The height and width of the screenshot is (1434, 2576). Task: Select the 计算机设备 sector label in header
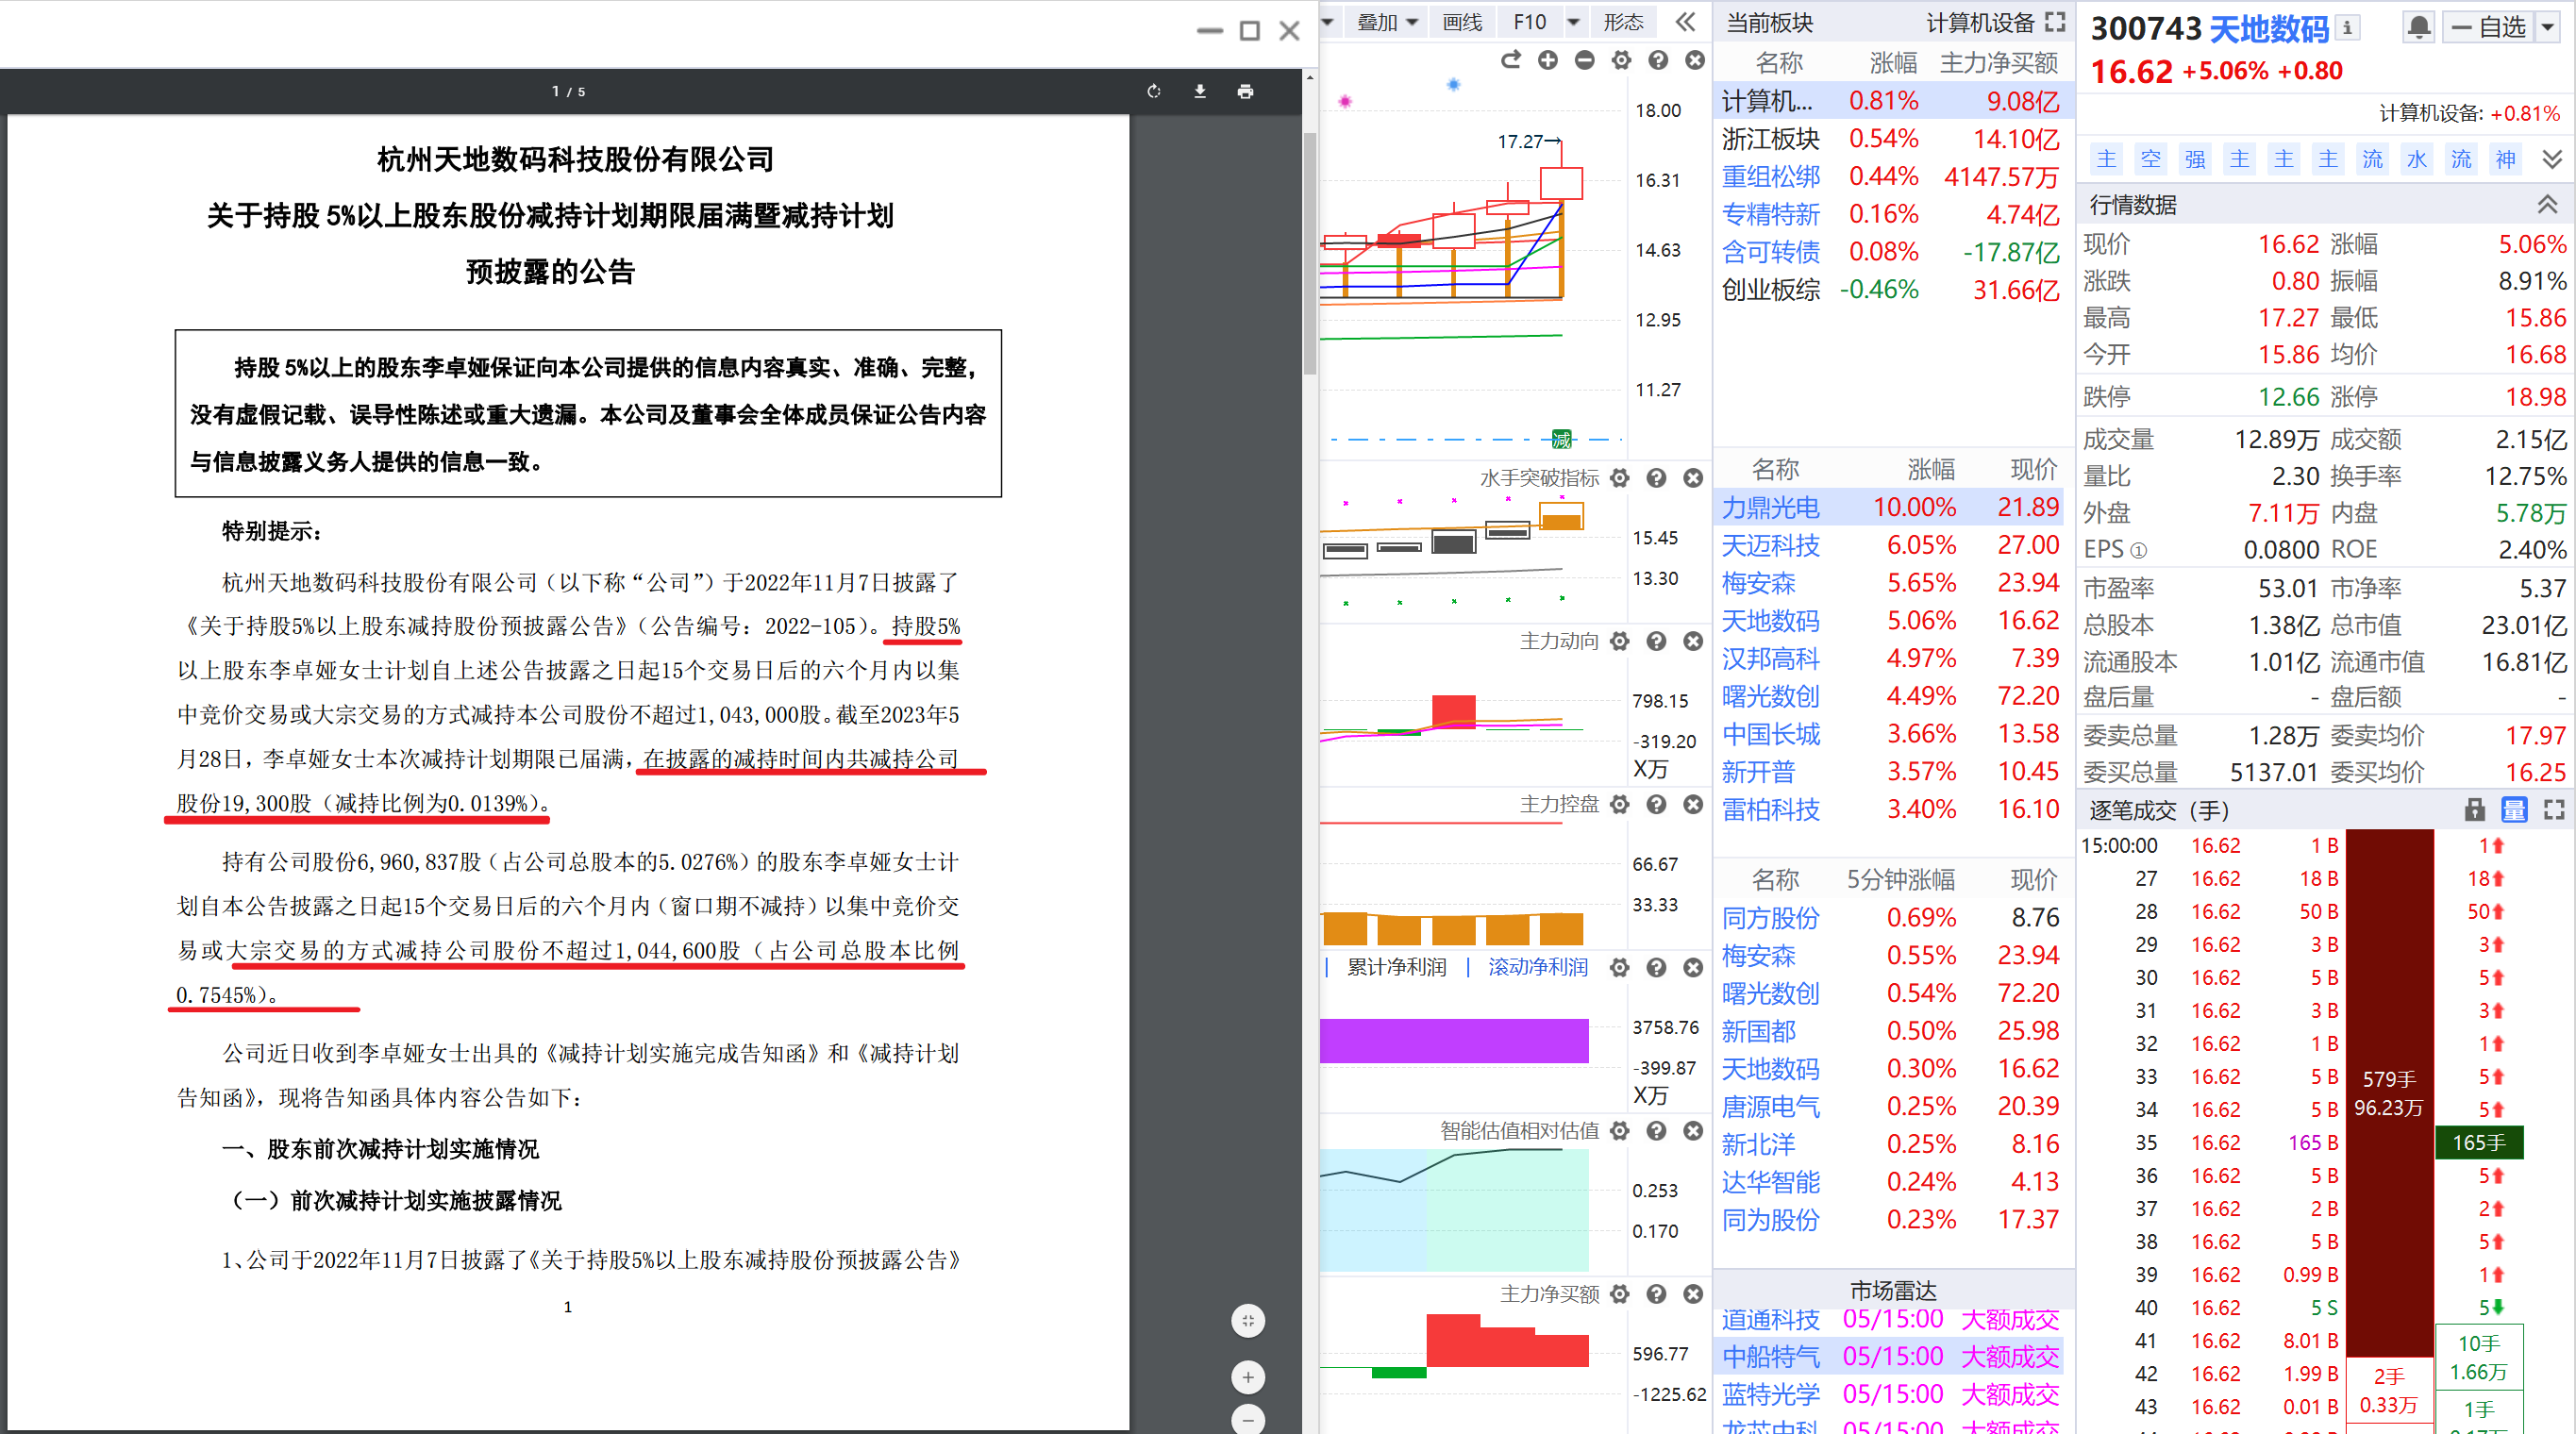coord(1980,22)
